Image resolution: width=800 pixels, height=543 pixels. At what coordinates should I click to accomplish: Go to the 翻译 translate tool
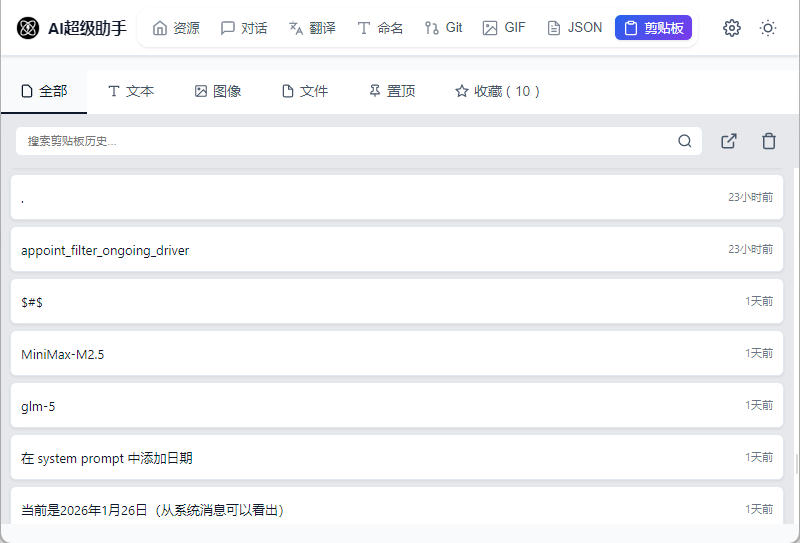(312, 28)
